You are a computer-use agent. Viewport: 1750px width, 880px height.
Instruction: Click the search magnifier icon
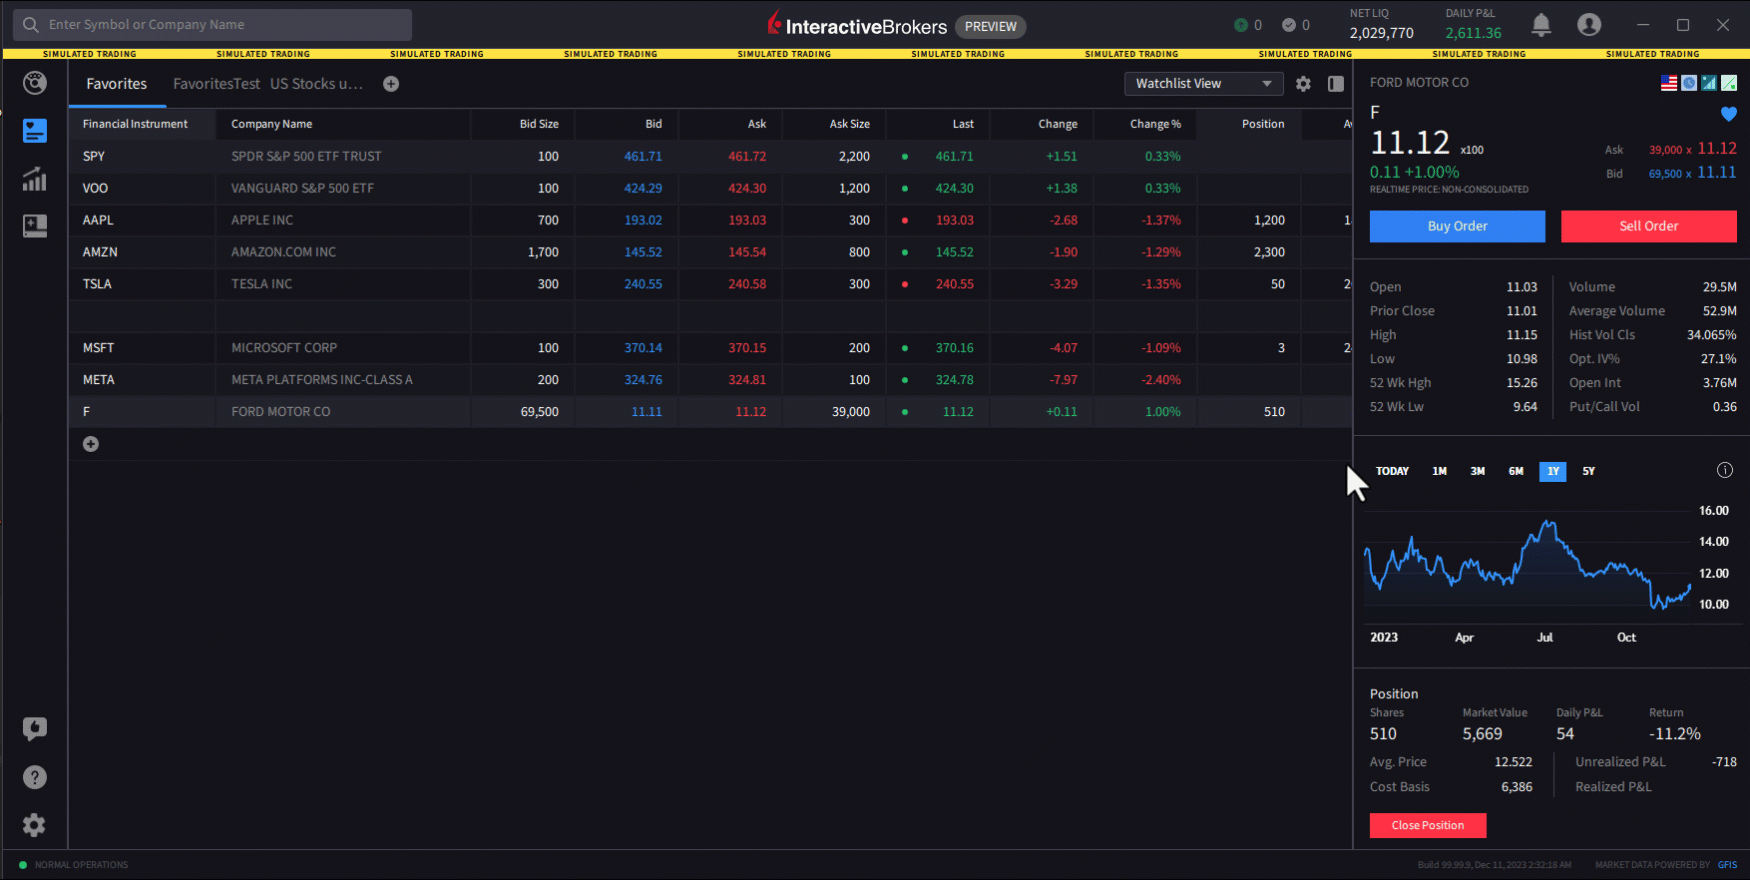pos(31,25)
